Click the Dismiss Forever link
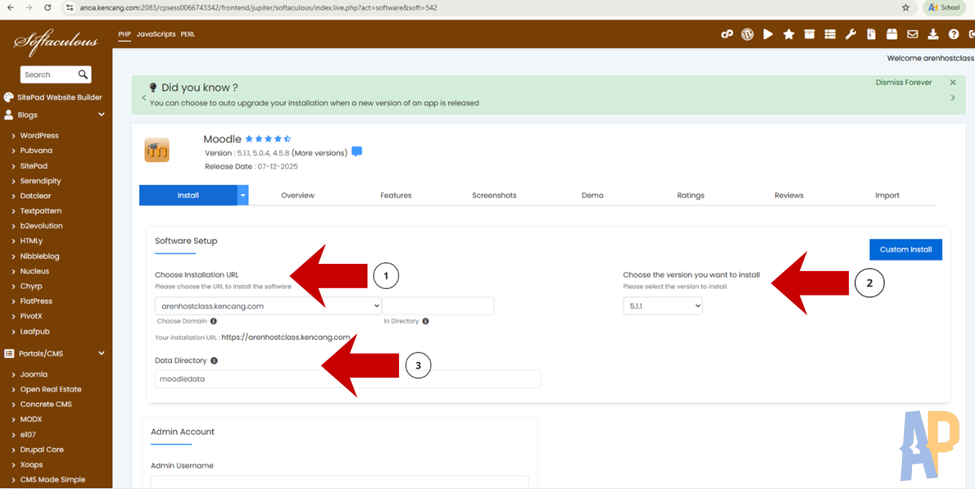Screen dimensions: 975x489 tap(903, 83)
